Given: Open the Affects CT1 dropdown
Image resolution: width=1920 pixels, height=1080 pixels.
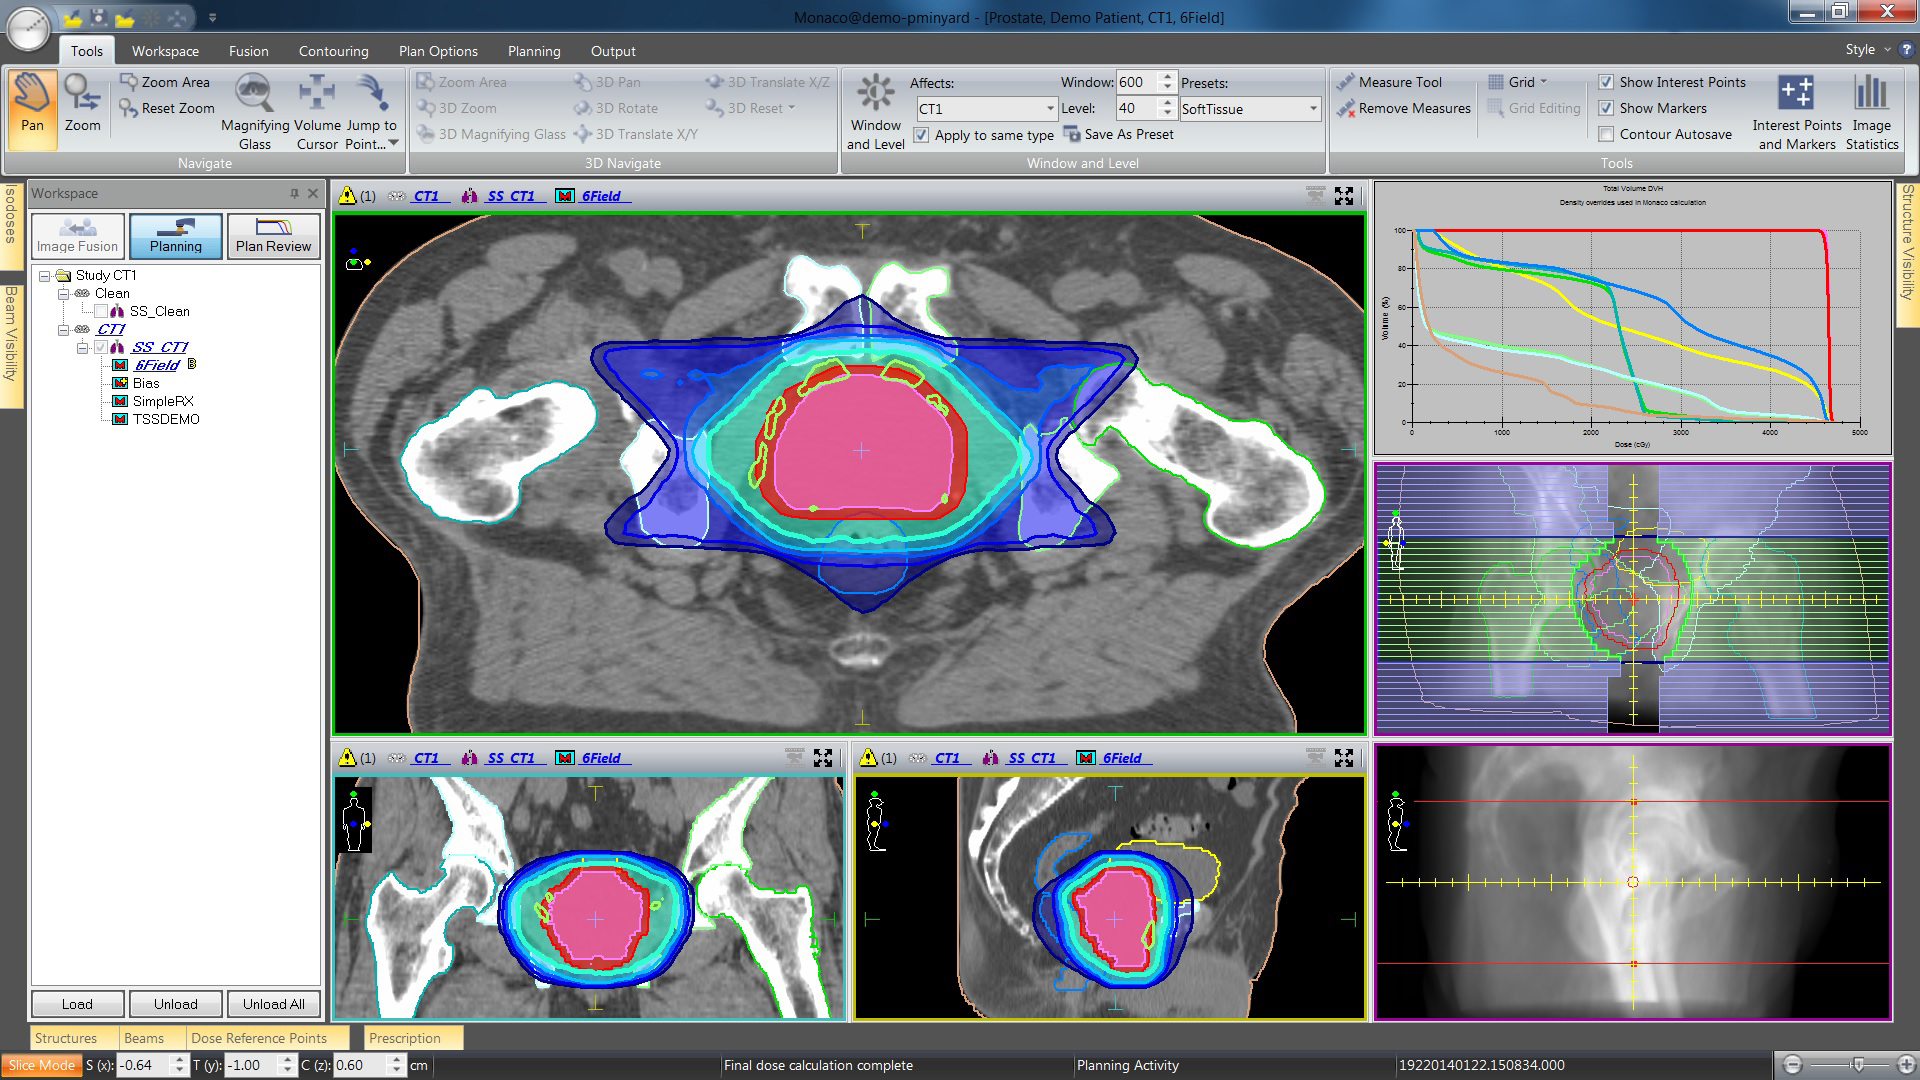Looking at the screenshot, I should [x=987, y=109].
